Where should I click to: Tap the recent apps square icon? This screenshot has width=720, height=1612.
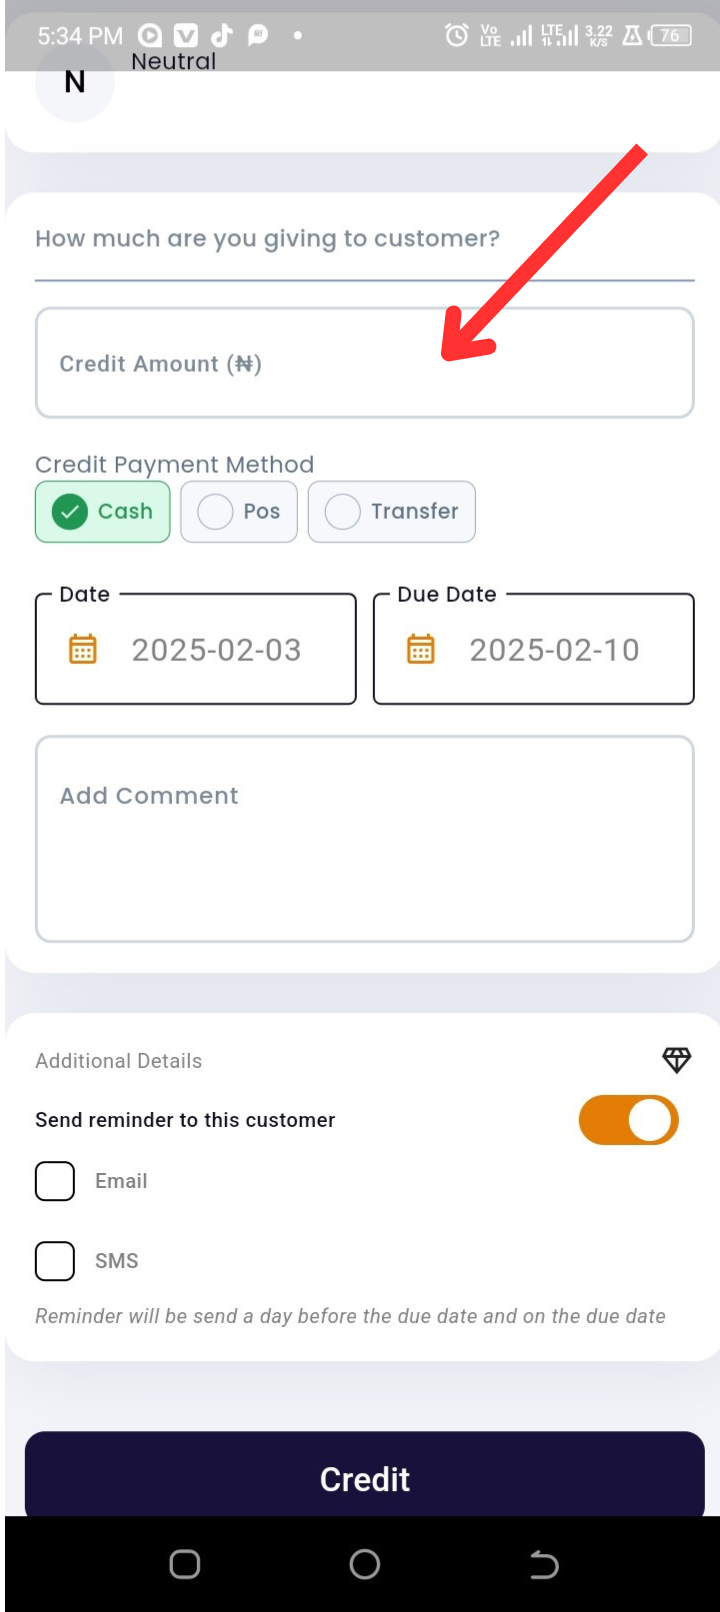click(185, 1564)
